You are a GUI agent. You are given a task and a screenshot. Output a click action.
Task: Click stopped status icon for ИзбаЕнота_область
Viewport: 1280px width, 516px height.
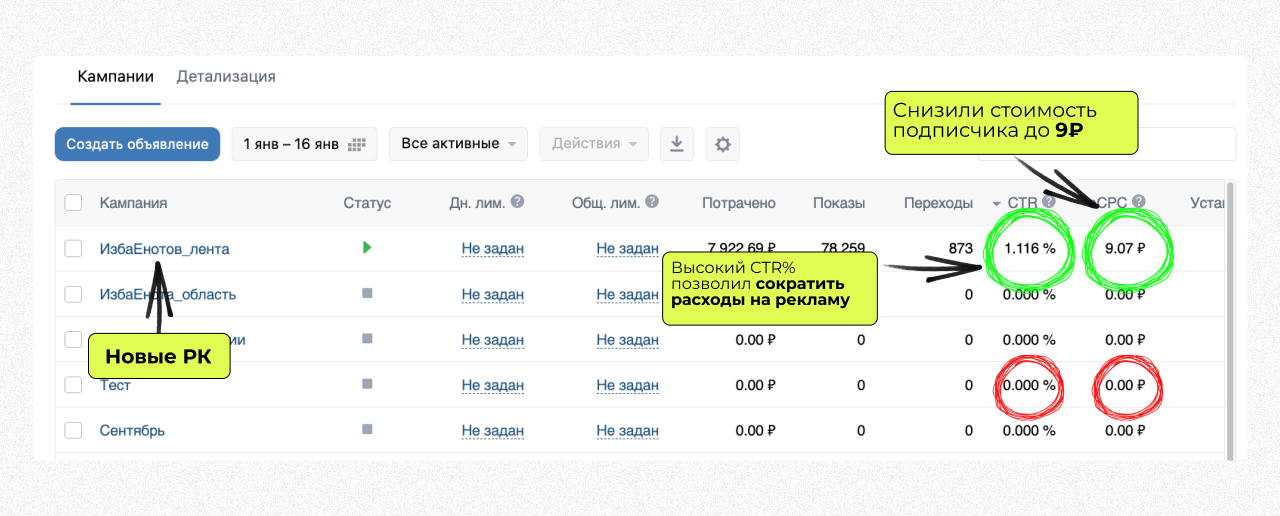click(x=367, y=294)
